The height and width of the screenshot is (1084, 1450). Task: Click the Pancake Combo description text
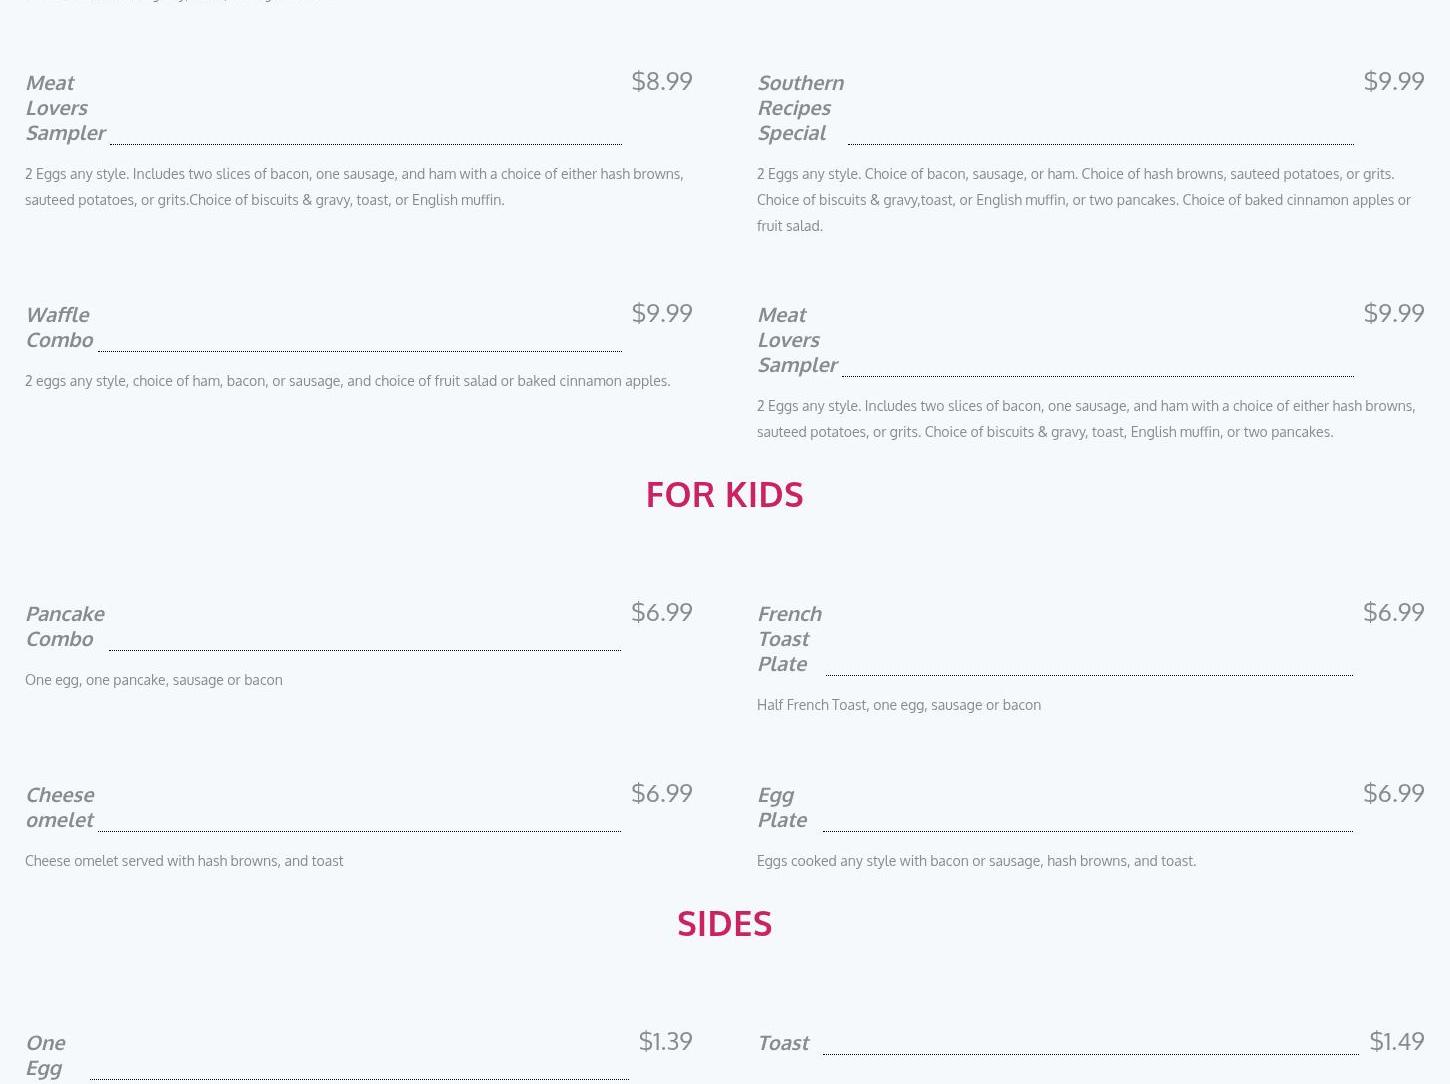[x=154, y=680]
